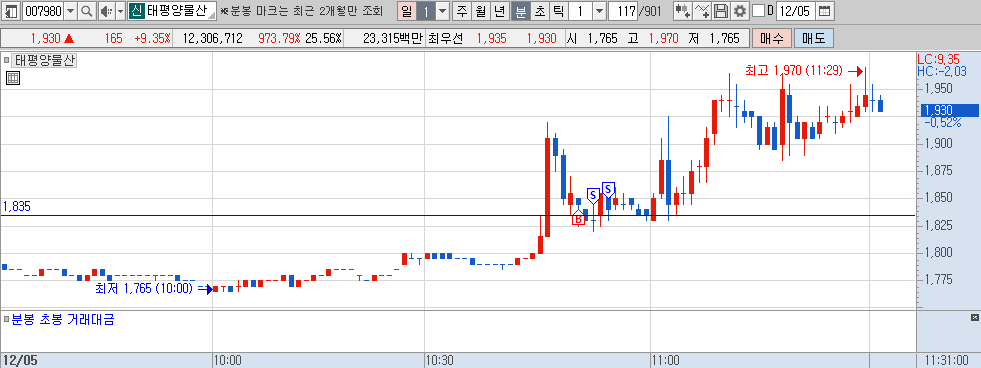Click the add candlestick chart icon
The image size is (981, 368).
tap(683, 11)
